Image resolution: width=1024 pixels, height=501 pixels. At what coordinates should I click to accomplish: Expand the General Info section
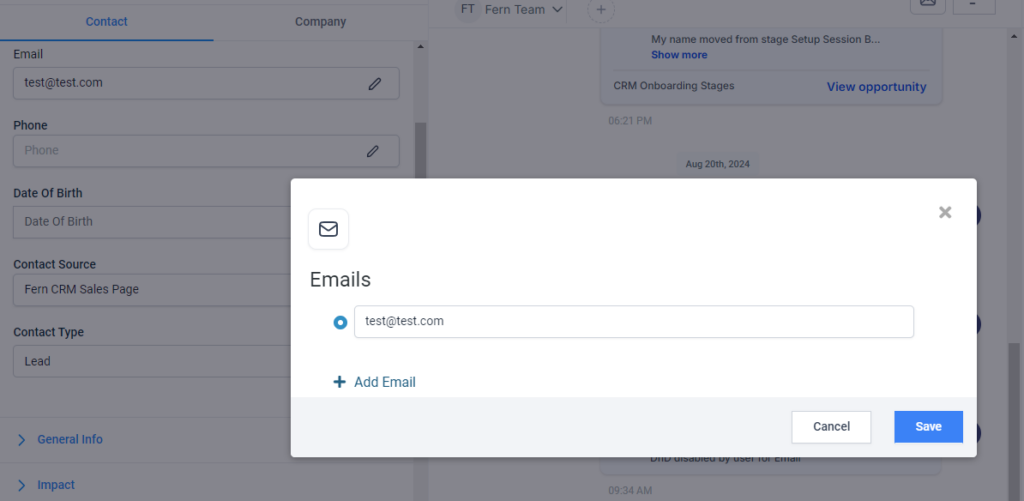pyautogui.click(x=70, y=440)
